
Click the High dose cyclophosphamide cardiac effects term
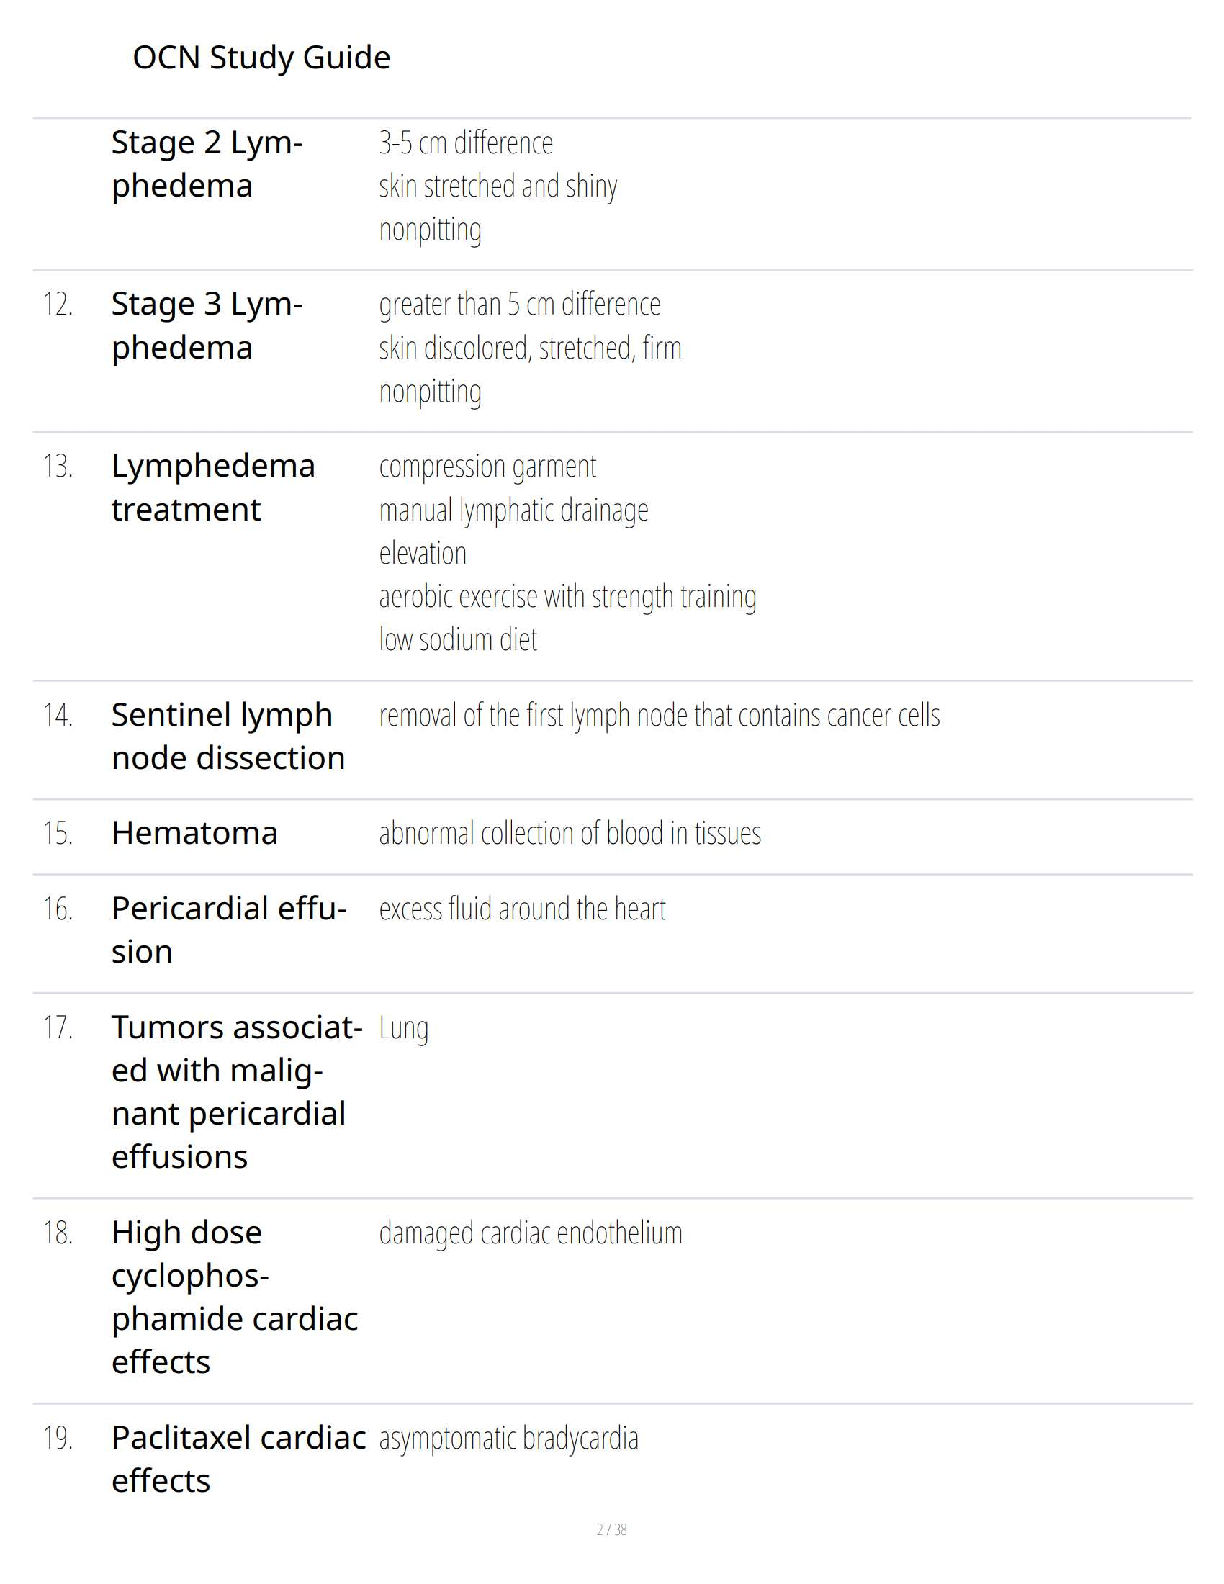(x=234, y=1297)
